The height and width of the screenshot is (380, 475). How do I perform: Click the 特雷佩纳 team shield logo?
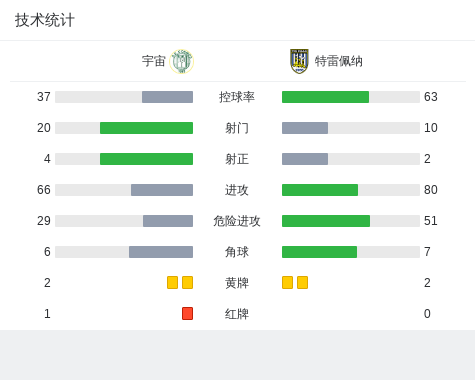tap(299, 61)
